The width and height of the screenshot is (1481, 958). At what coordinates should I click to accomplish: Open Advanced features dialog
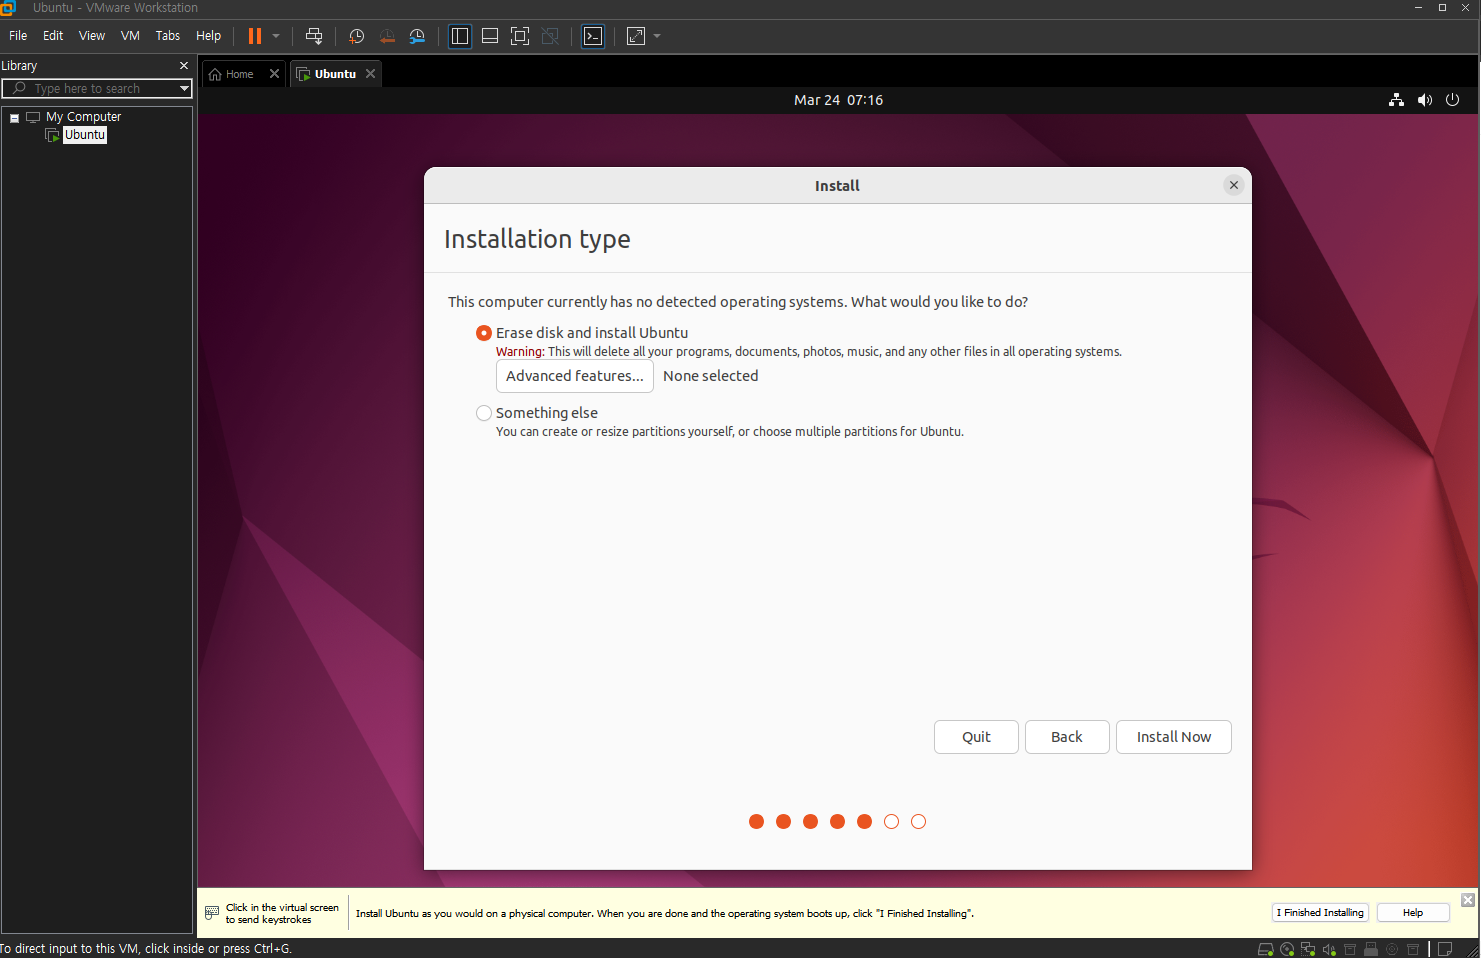point(575,376)
